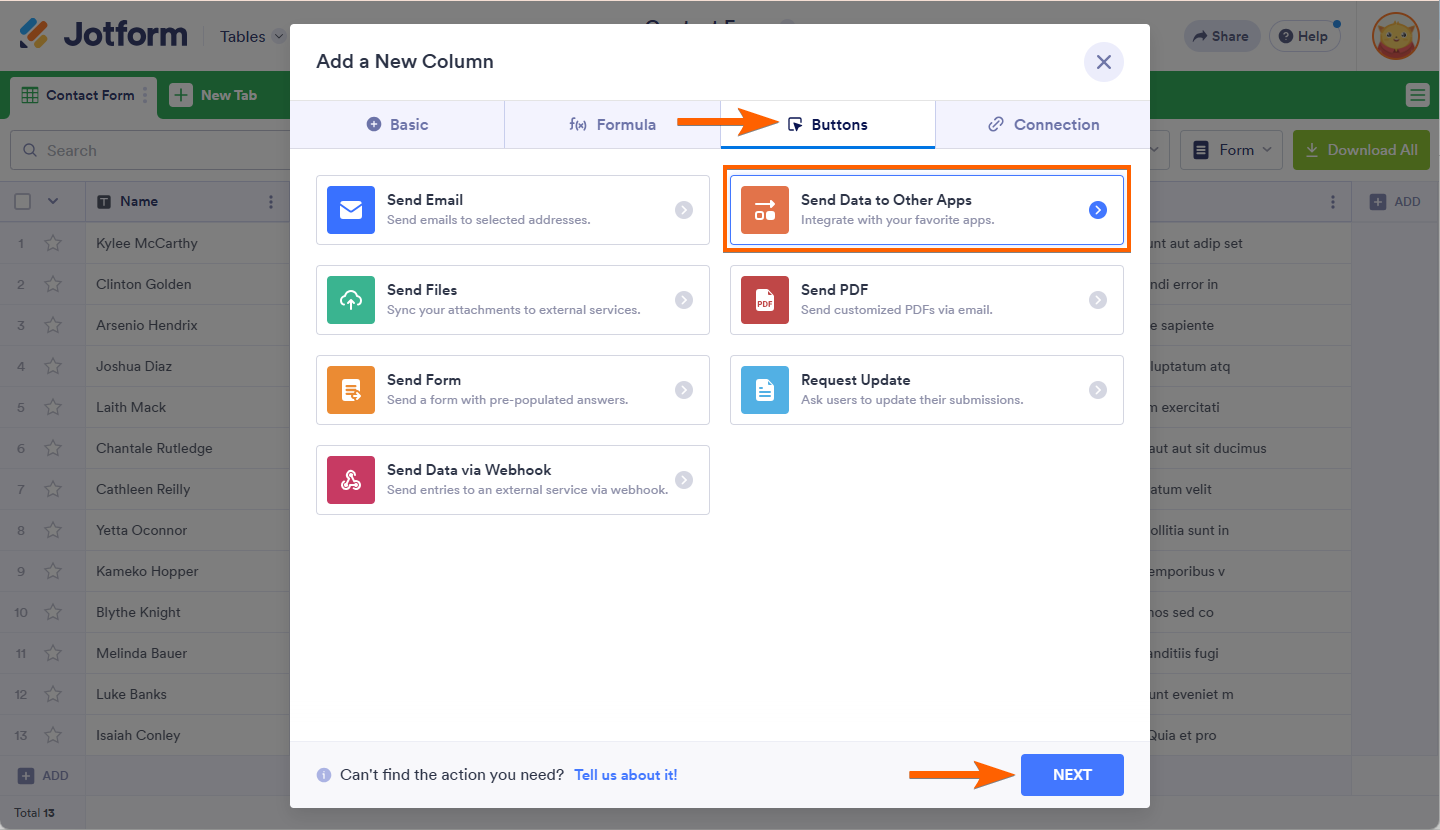This screenshot has height=830, width=1440.
Task: Open the 'Tell us about it!' link
Action: click(625, 775)
